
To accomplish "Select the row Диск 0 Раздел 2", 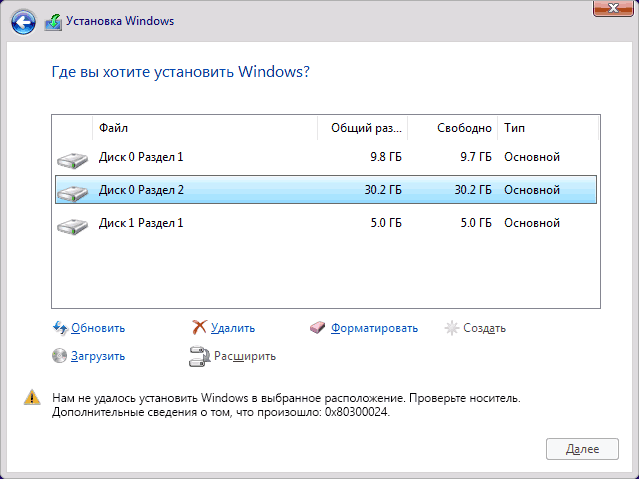I will coord(326,190).
